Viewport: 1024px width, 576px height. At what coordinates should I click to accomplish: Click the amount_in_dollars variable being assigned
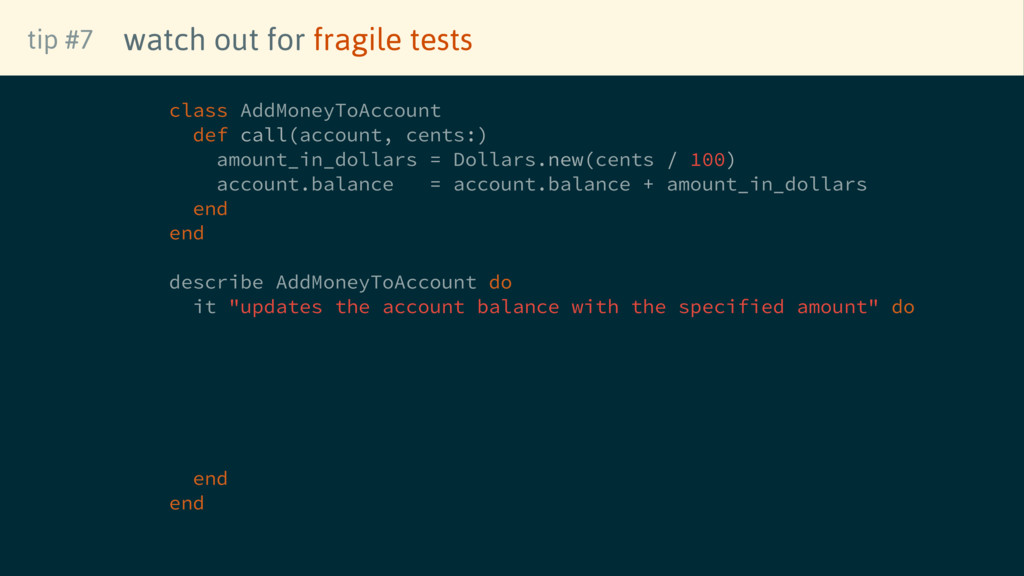316,160
